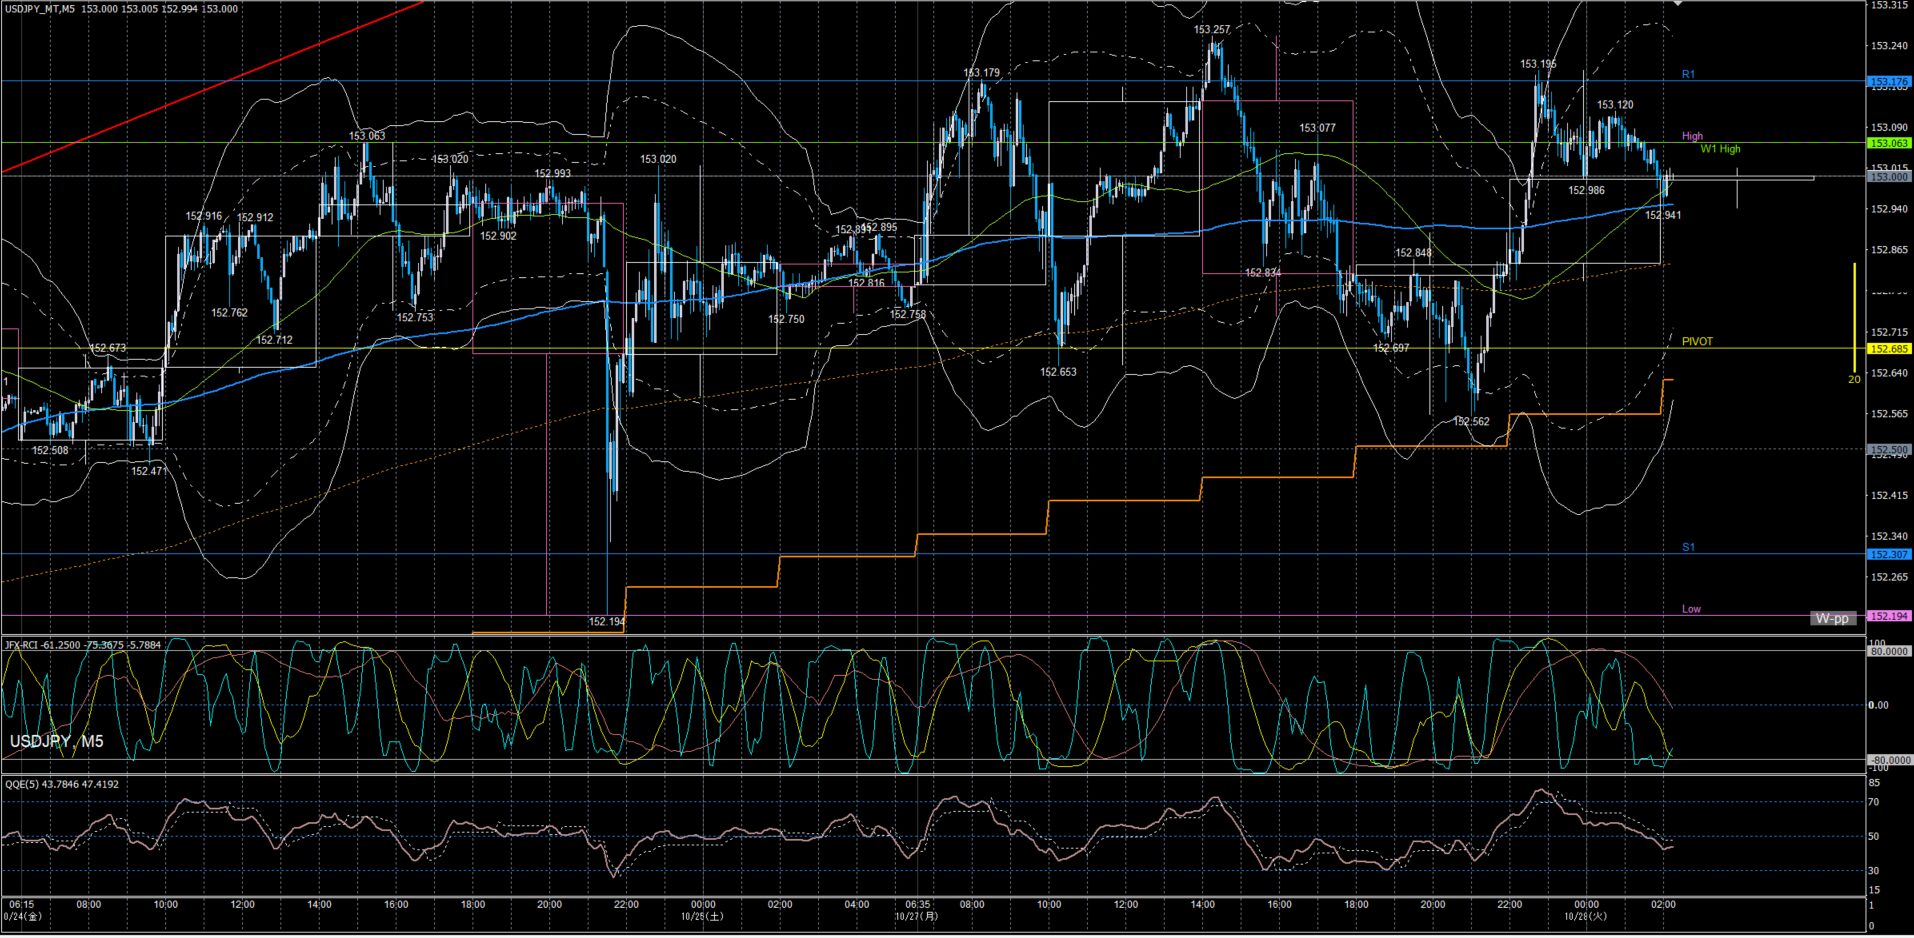Click the pink Low line label

[1691, 609]
